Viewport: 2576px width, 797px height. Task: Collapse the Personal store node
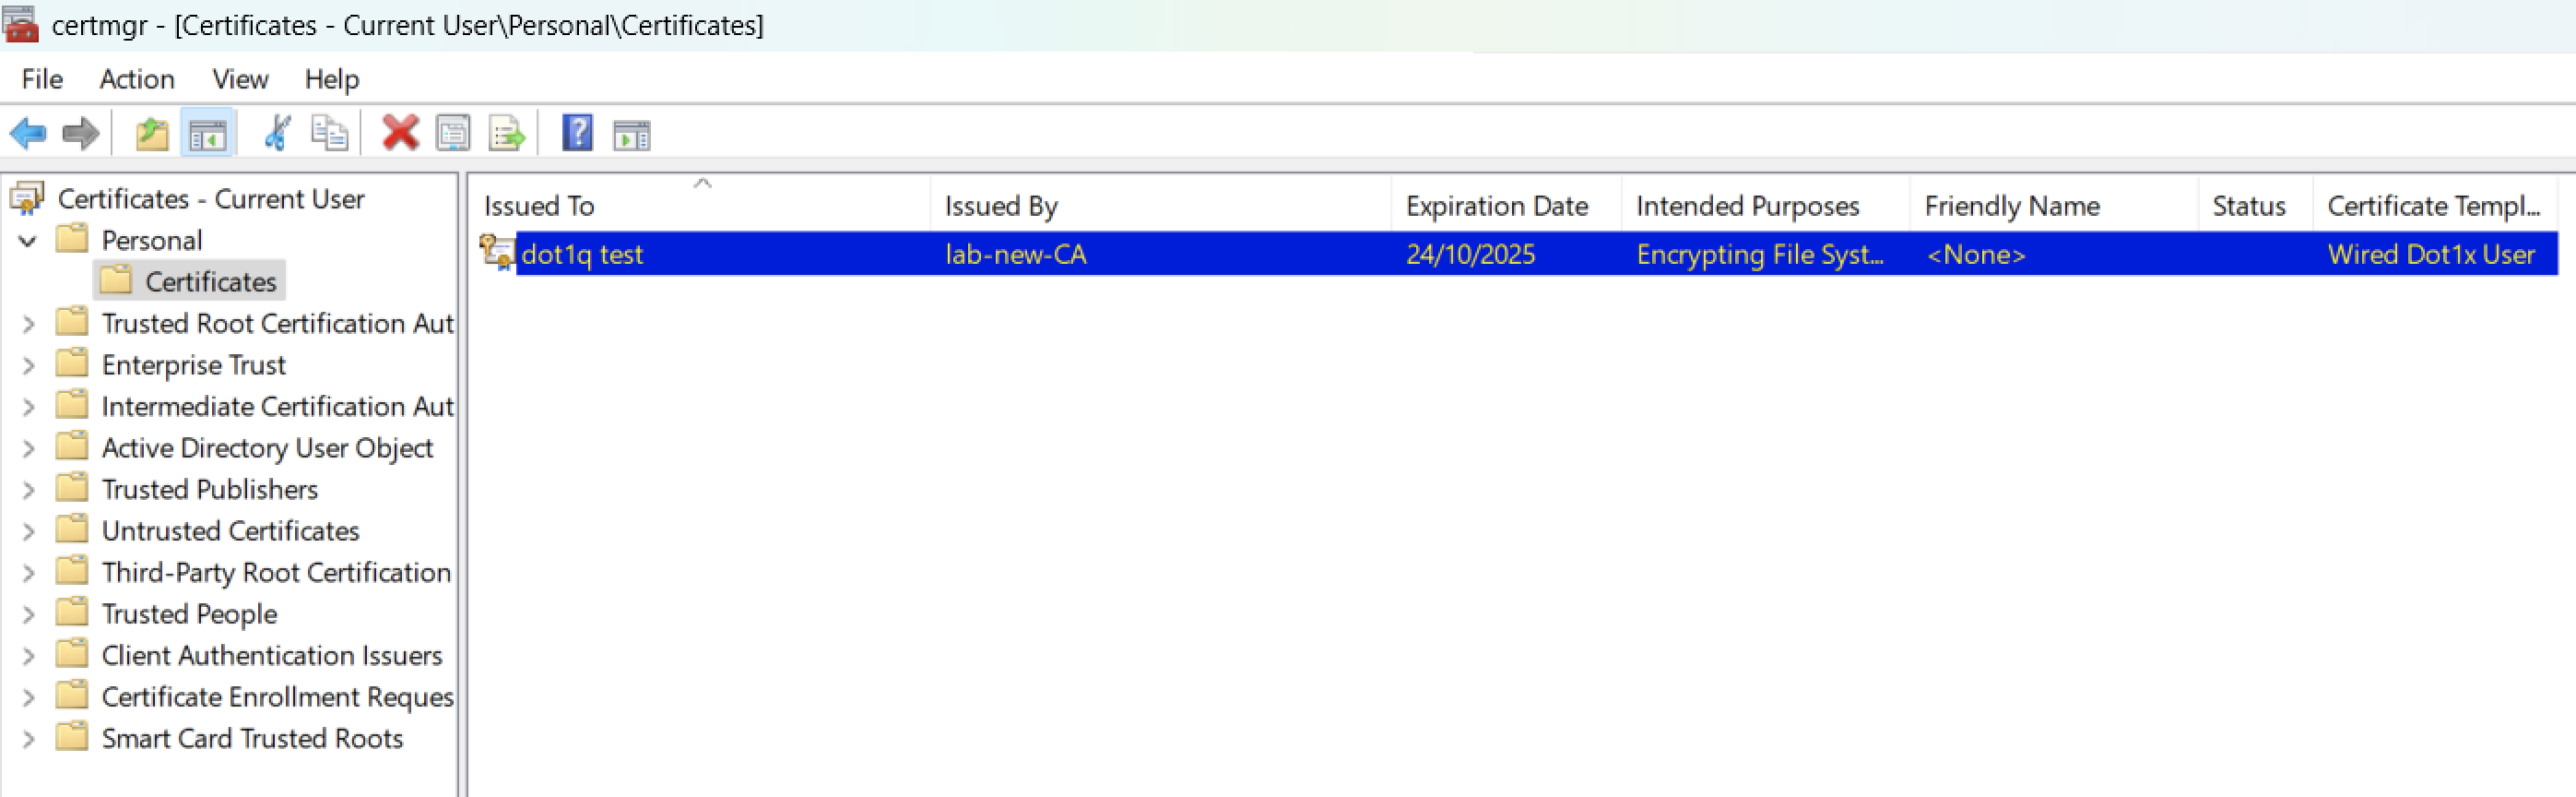coord(28,241)
